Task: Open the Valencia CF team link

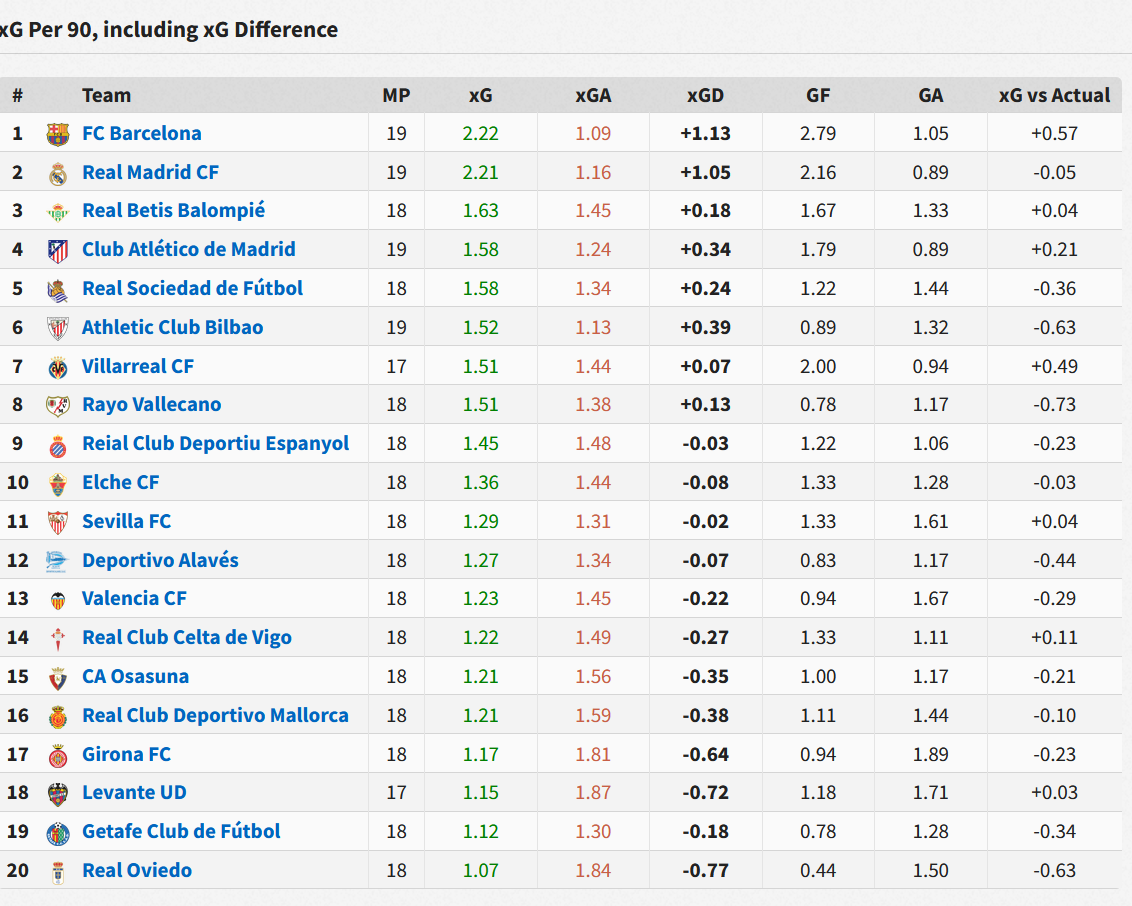Action: [x=134, y=599]
